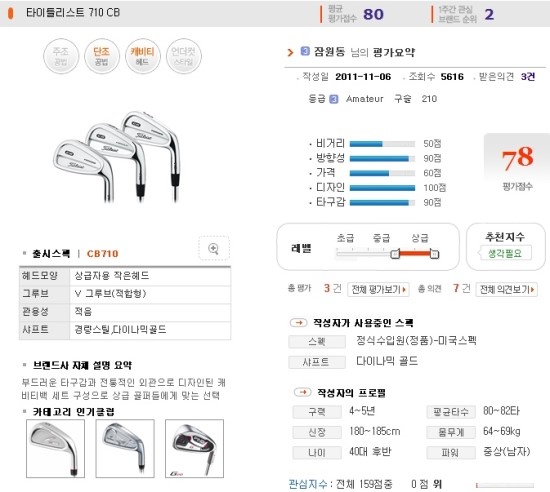550x492 pixels.
Task: Open the G20 iron thumbnail
Action: pos(194,448)
